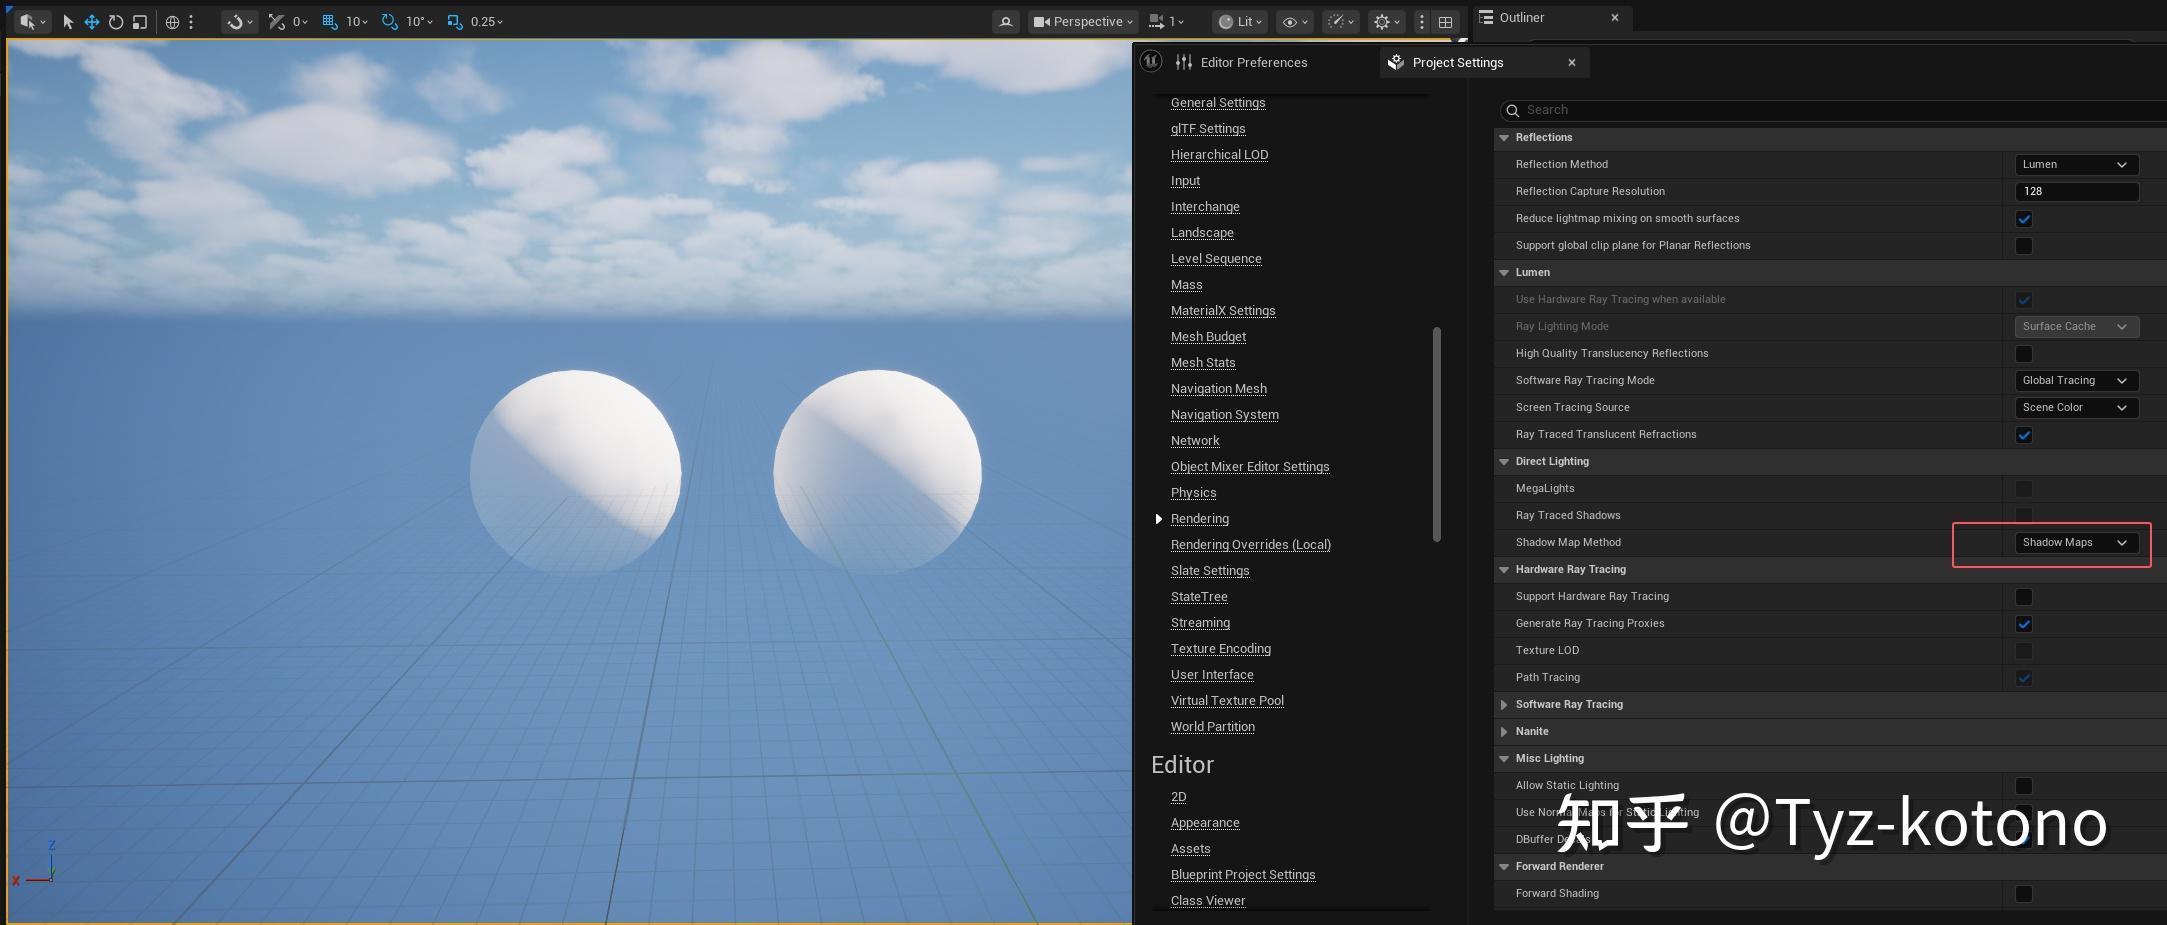
Task: Open the Reflection Method dropdown showing Lumen
Action: 2077,164
